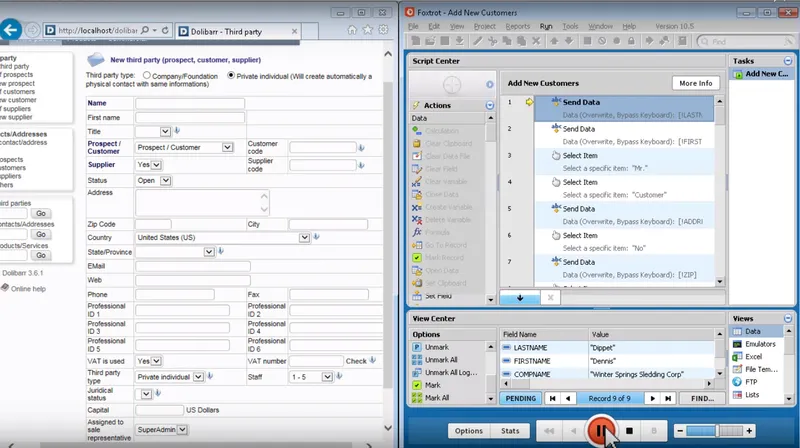Click the More Info button
The image size is (800, 448).
click(x=695, y=83)
